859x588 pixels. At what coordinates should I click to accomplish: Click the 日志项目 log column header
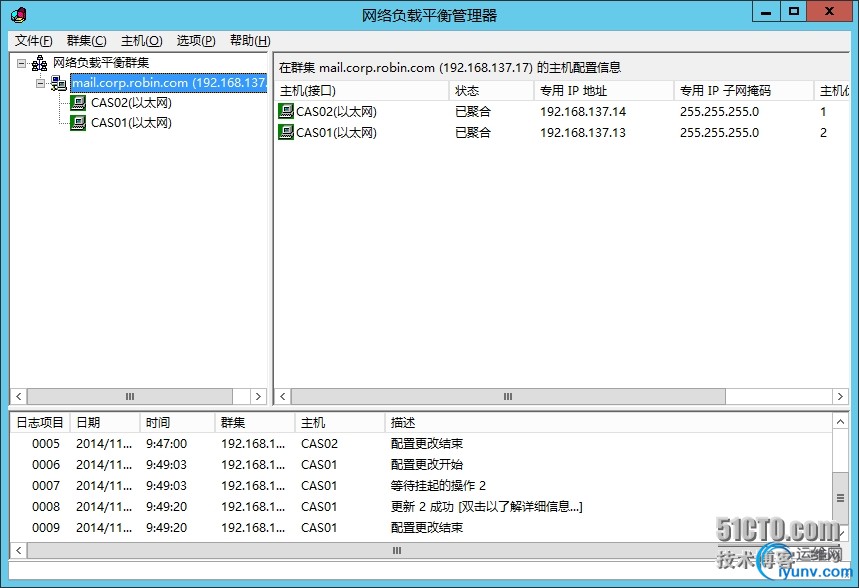click(x=40, y=423)
